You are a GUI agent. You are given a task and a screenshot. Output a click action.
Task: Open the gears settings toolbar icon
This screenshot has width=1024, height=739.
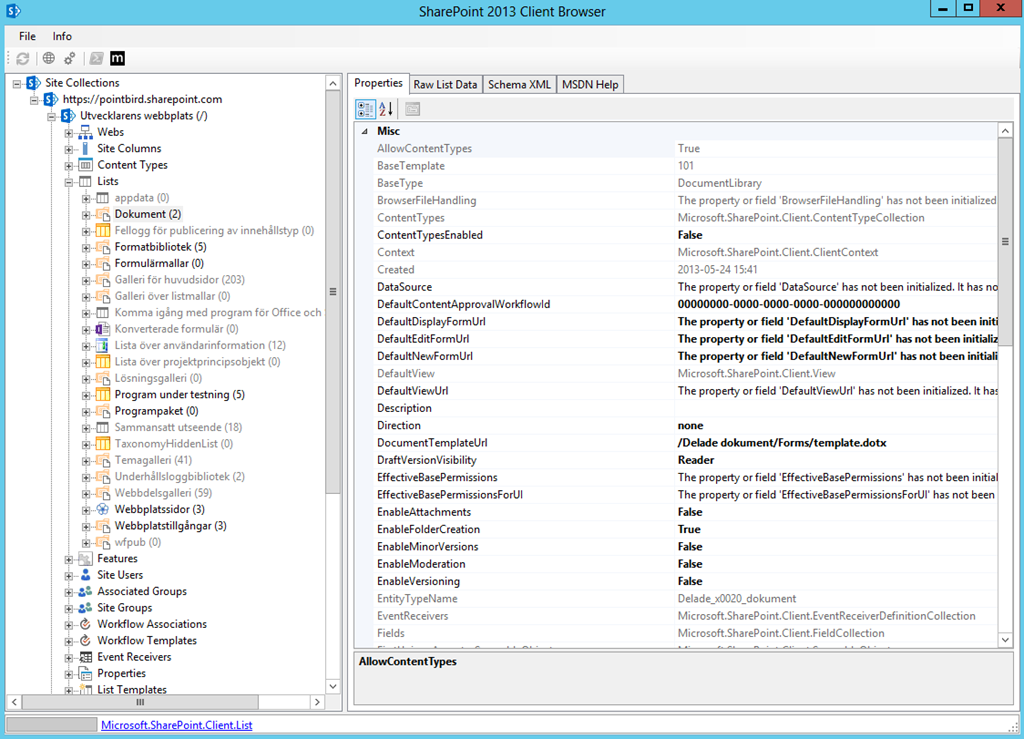69,59
